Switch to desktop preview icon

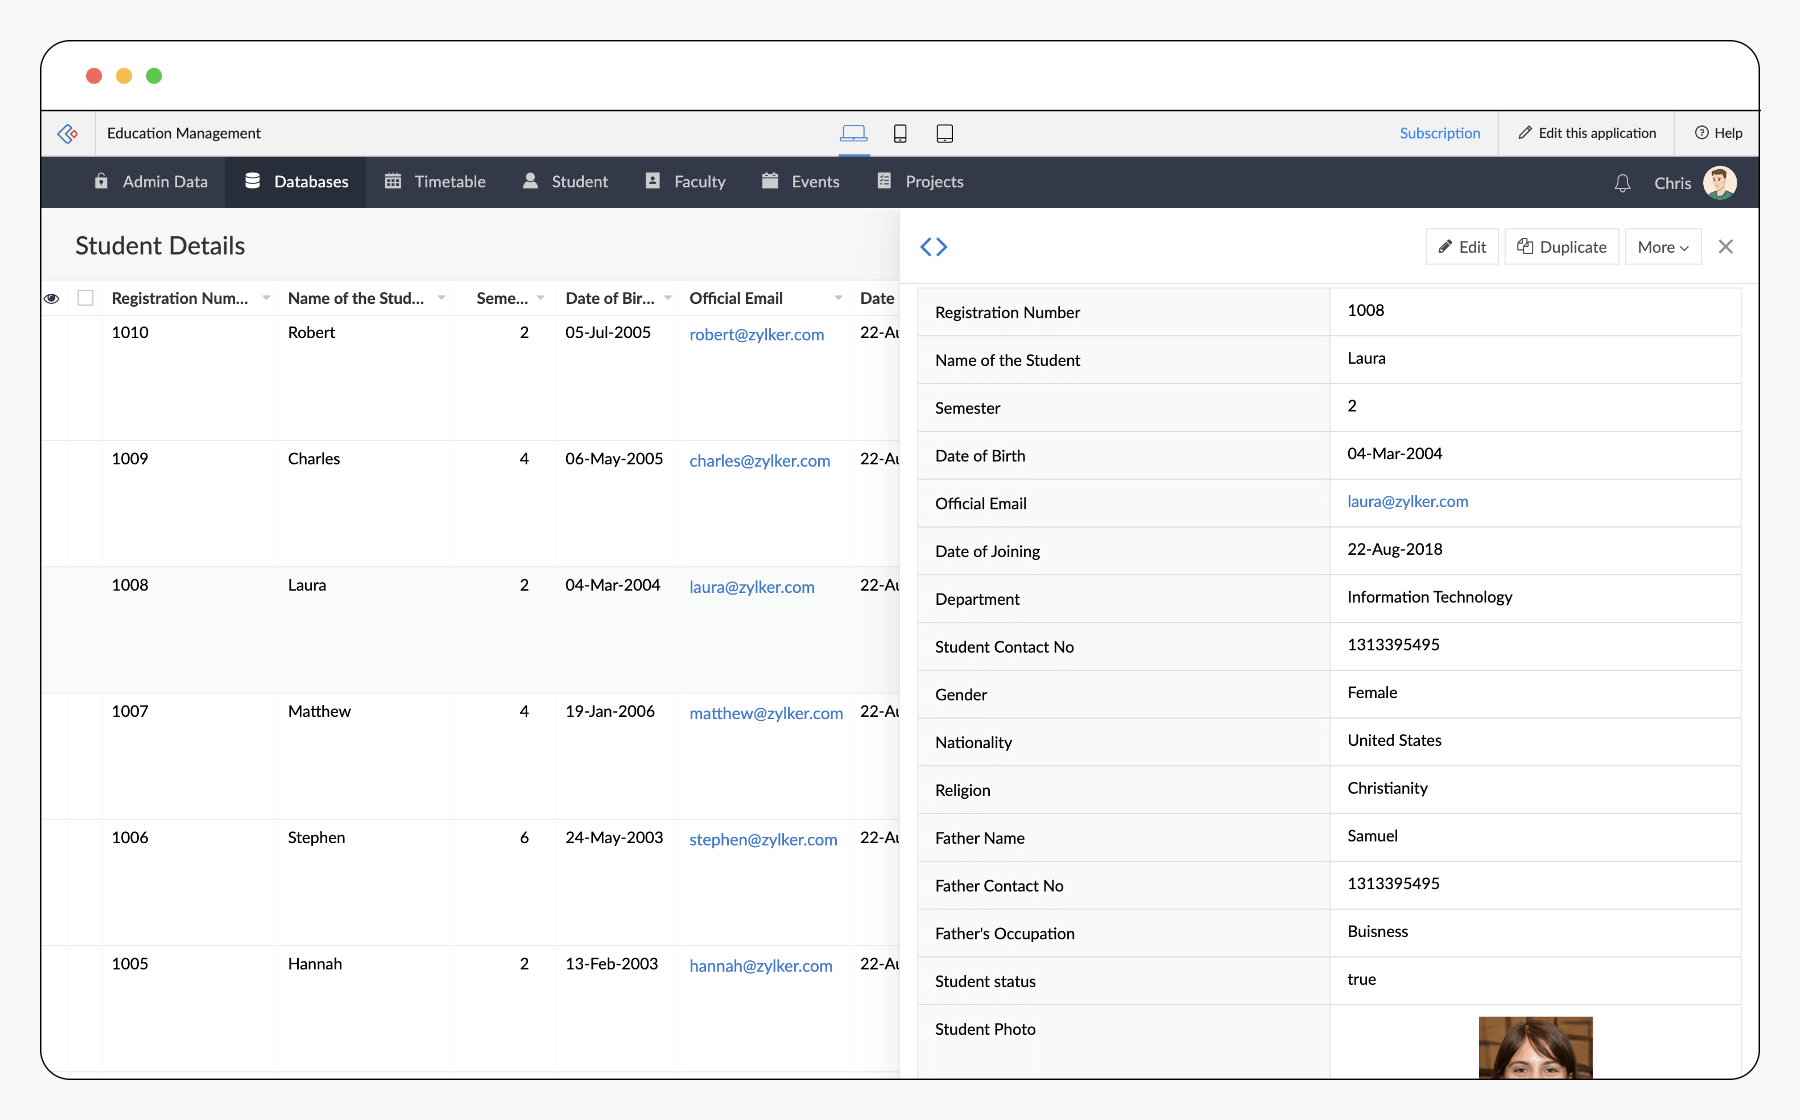(853, 133)
